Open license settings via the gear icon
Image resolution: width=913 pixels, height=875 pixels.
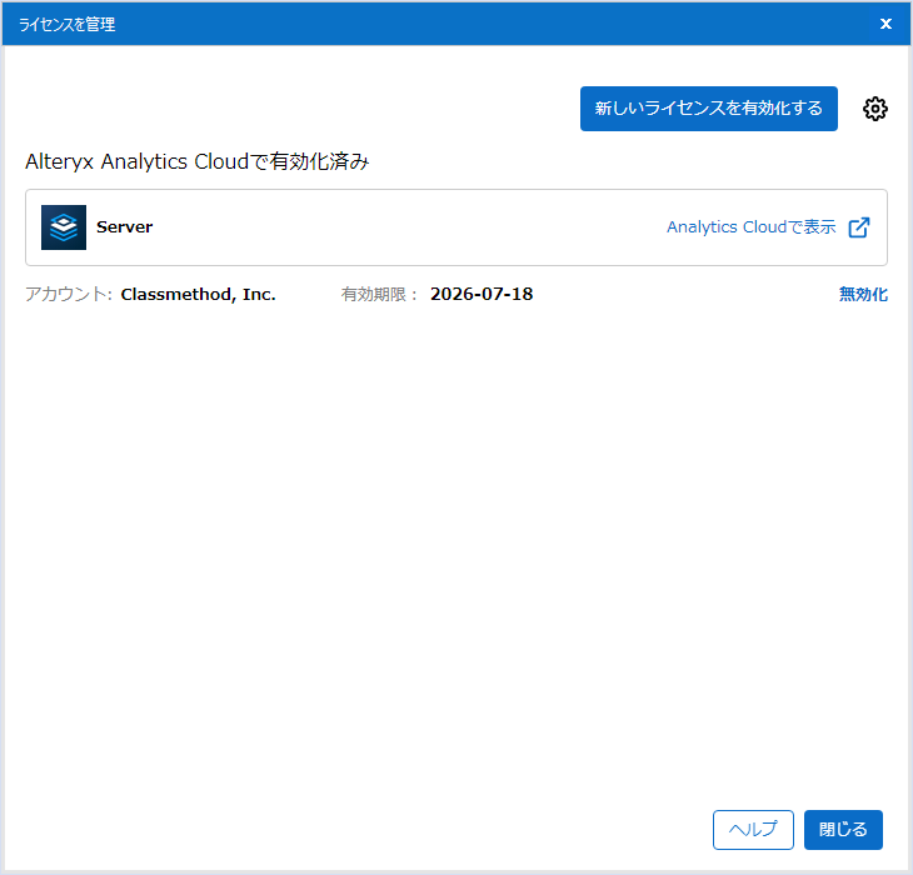(x=875, y=109)
